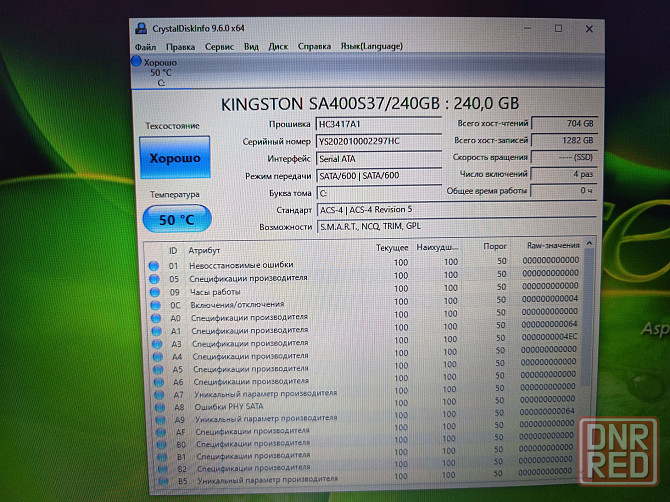Open the Файл menu

(145, 47)
